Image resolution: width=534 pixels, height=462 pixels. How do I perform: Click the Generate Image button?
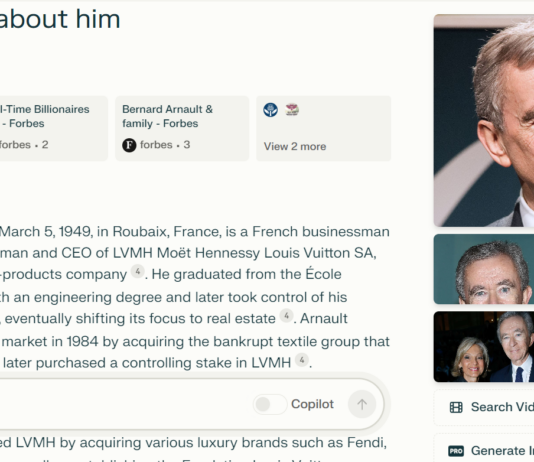pyautogui.click(x=484, y=448)
